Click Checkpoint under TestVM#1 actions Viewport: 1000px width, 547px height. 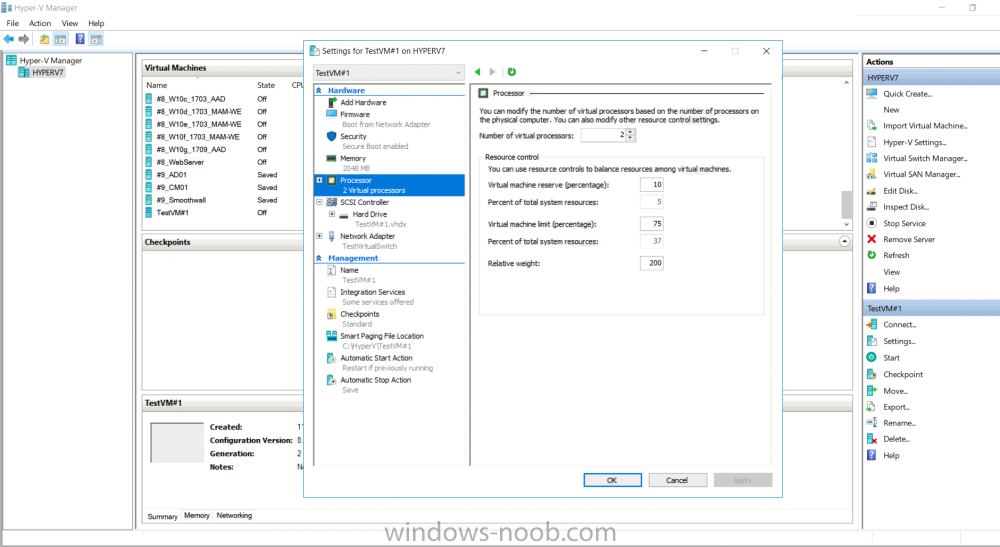(902, 374)
